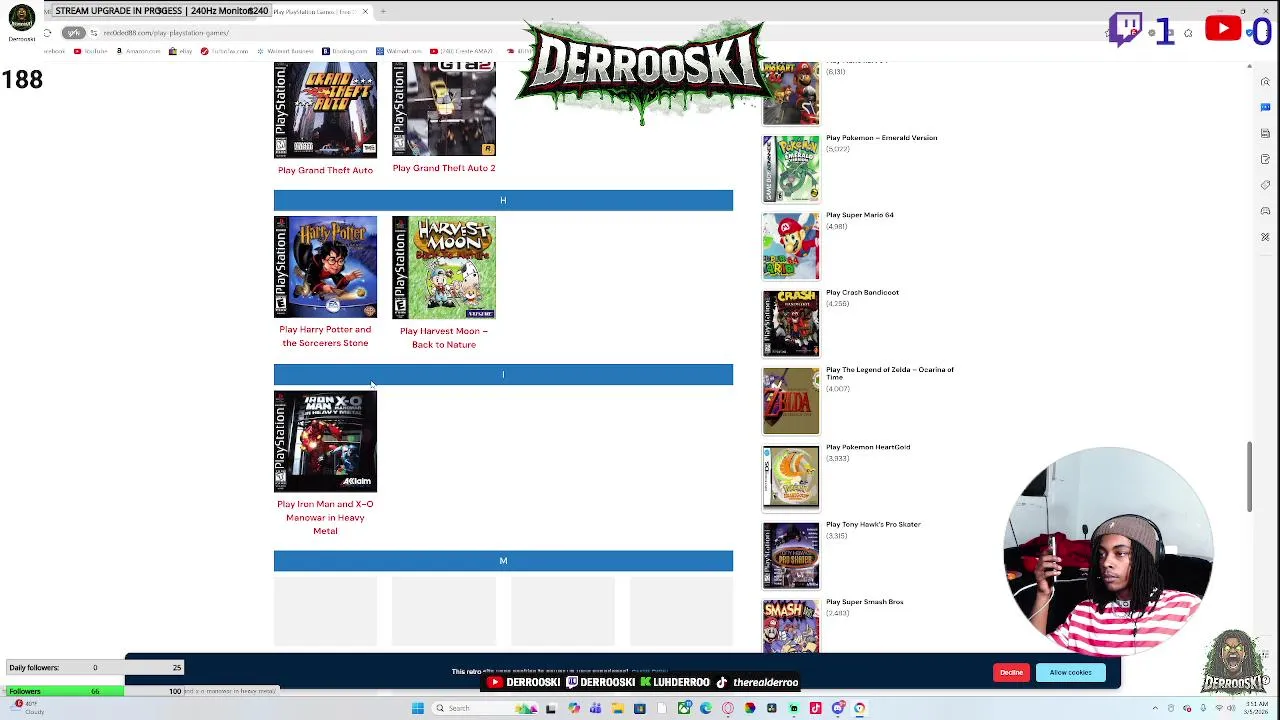Open the Pokemon HeartGold sidebar thumbnail

point(791,478)
